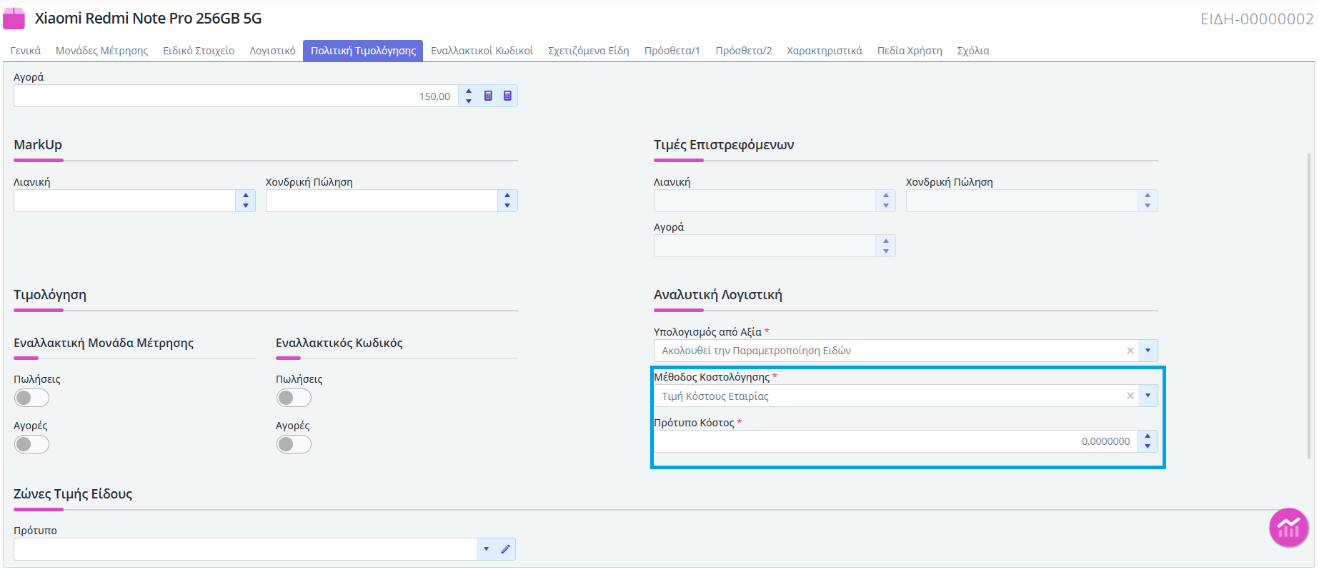Open the Πρόσθετα/2 tab

(744, 50)
